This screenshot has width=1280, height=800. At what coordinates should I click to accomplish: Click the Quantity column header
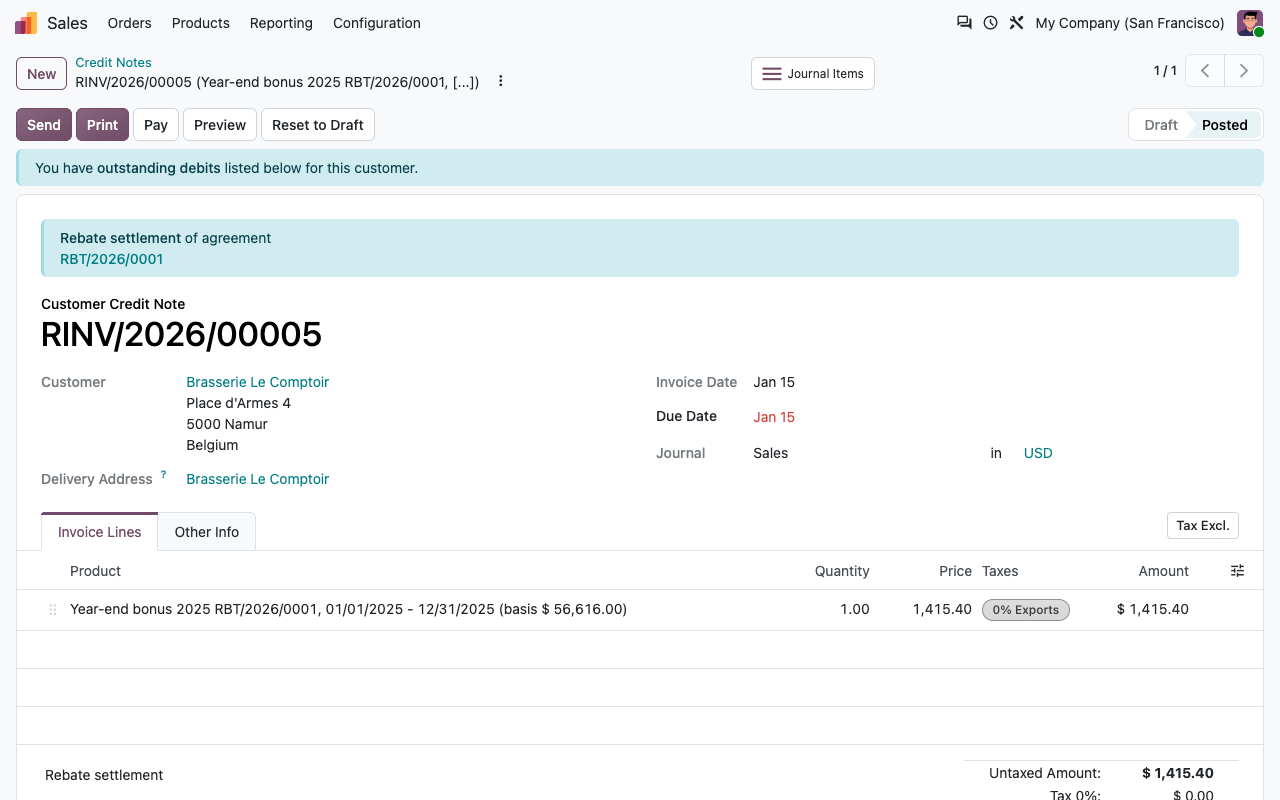tap(842, 571)
